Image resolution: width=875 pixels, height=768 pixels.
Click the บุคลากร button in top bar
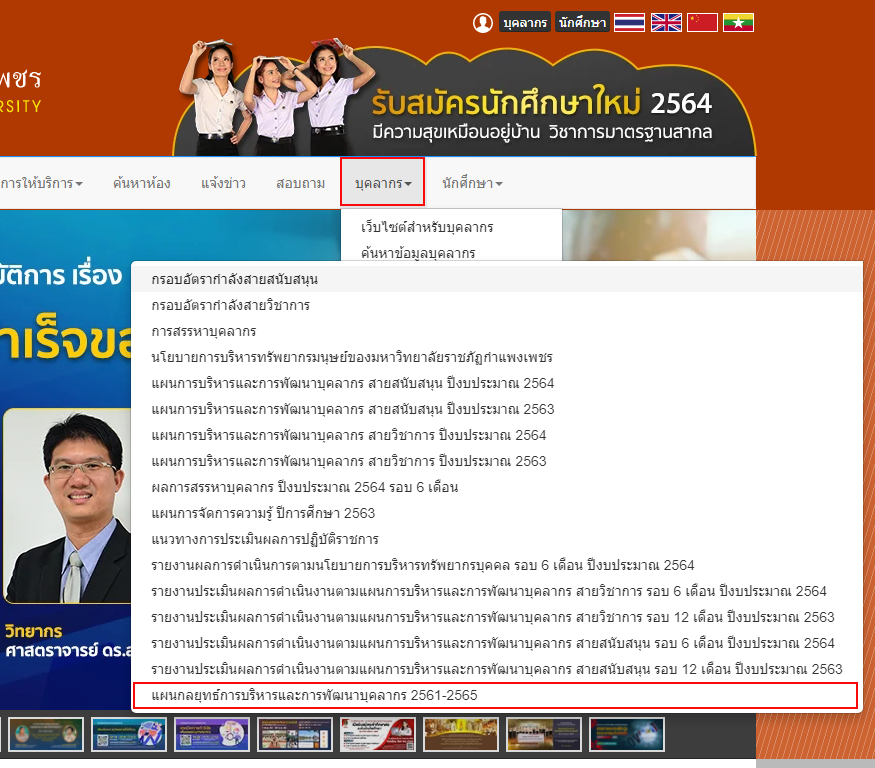pyautogui.click(x=525, y=22)
